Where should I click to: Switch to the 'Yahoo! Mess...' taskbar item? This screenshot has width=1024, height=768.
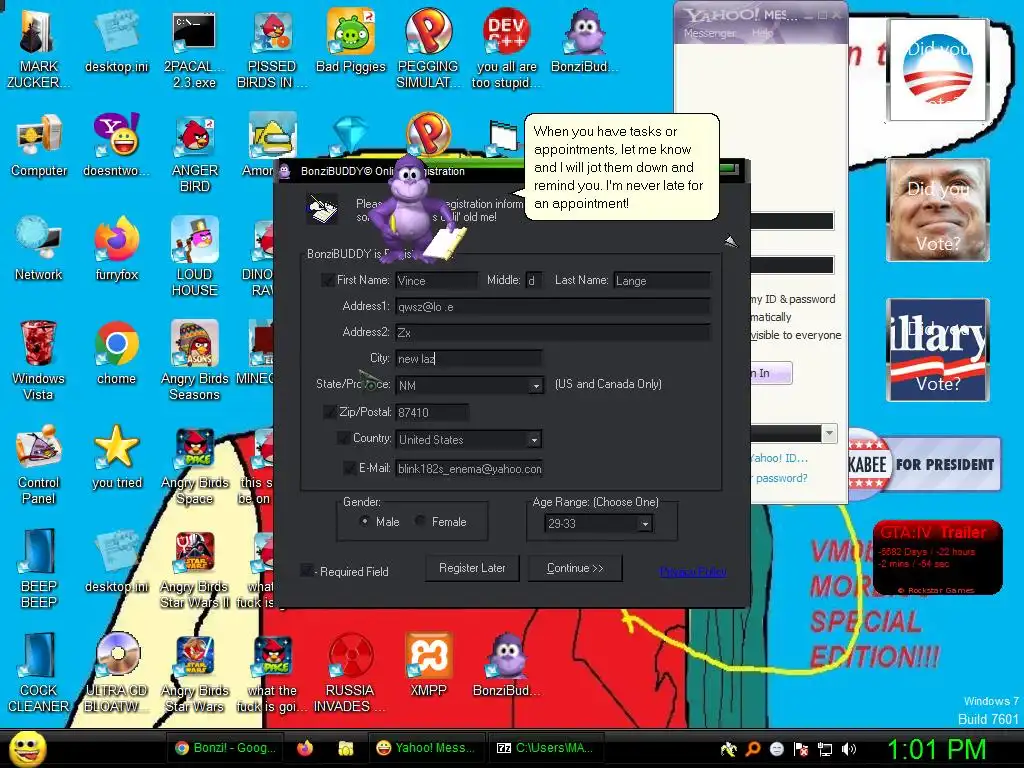426,748
